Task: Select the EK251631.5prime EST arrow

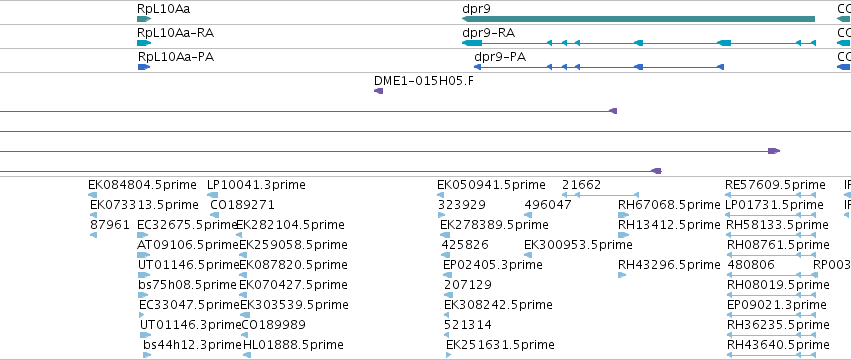Action: 448,355
